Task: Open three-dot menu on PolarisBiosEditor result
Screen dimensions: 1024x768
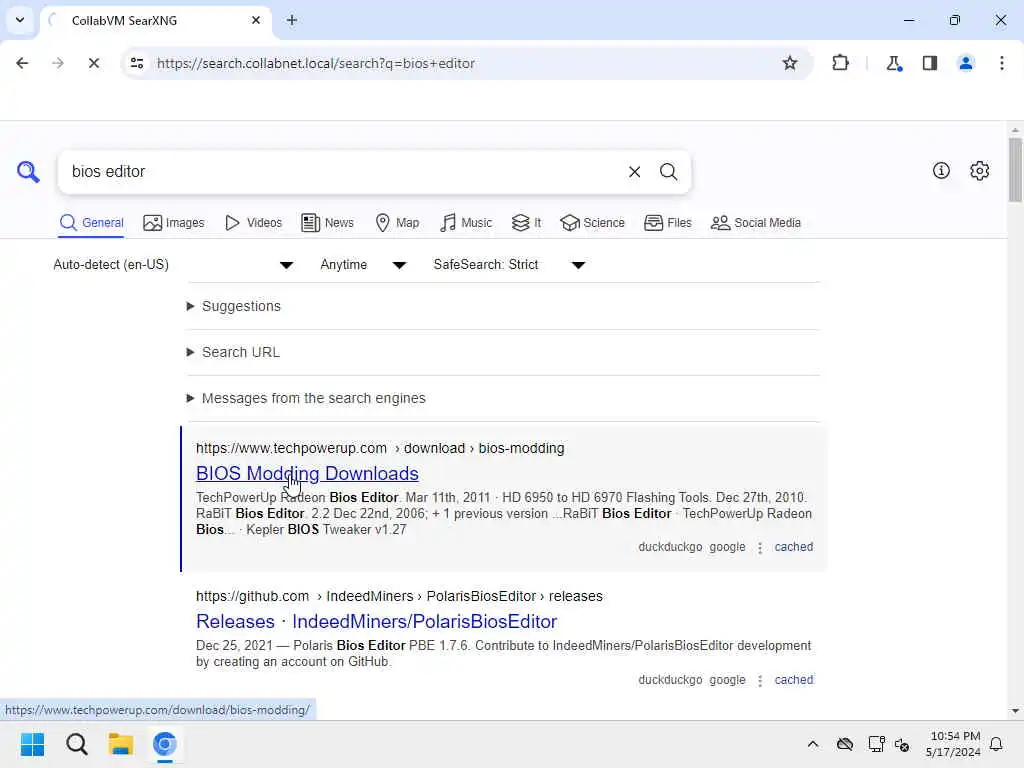Action: pyautogui.click(x=760, y=680)
